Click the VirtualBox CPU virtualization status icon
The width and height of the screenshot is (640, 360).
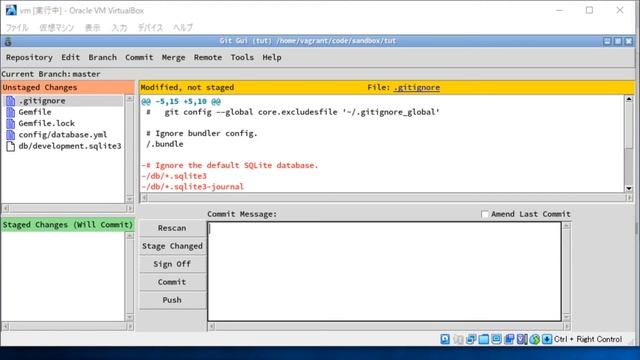[522, 339]
